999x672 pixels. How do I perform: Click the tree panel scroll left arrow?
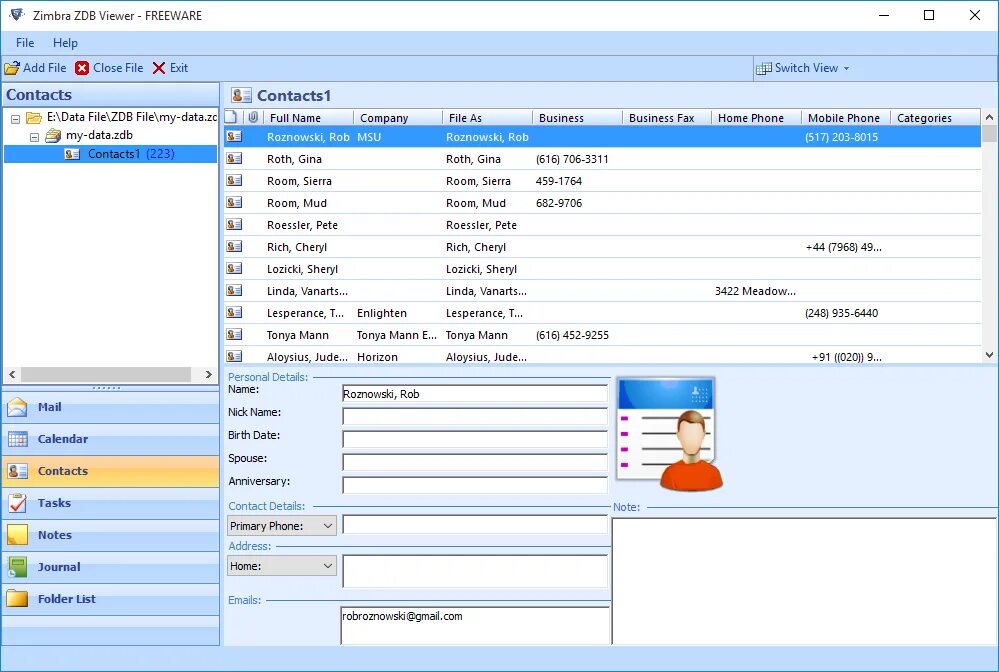coord(12,375)
